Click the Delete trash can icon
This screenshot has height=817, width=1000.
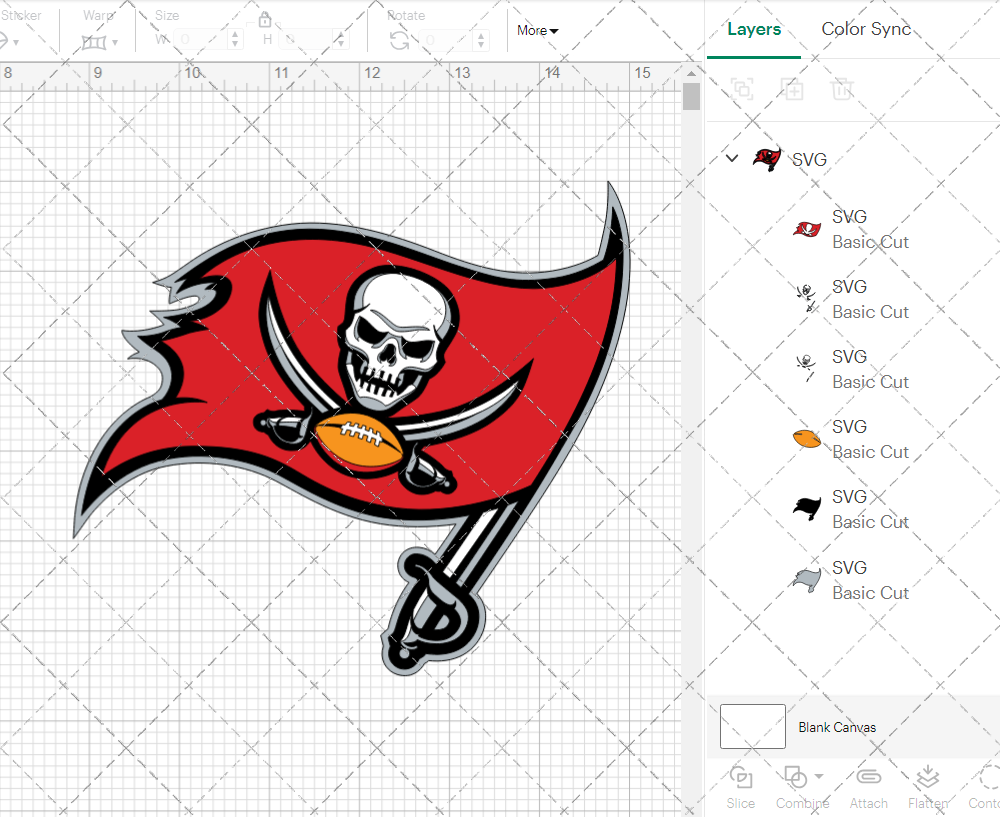[842, 89]
